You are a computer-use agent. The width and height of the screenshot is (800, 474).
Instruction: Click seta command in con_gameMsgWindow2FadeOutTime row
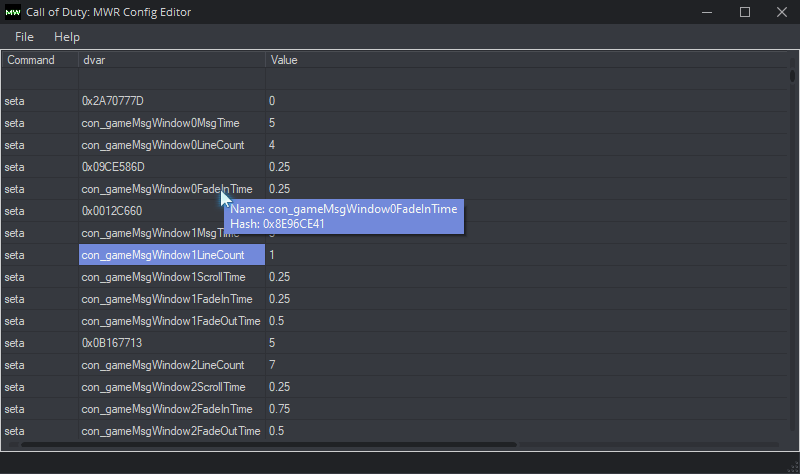point(40,431)
